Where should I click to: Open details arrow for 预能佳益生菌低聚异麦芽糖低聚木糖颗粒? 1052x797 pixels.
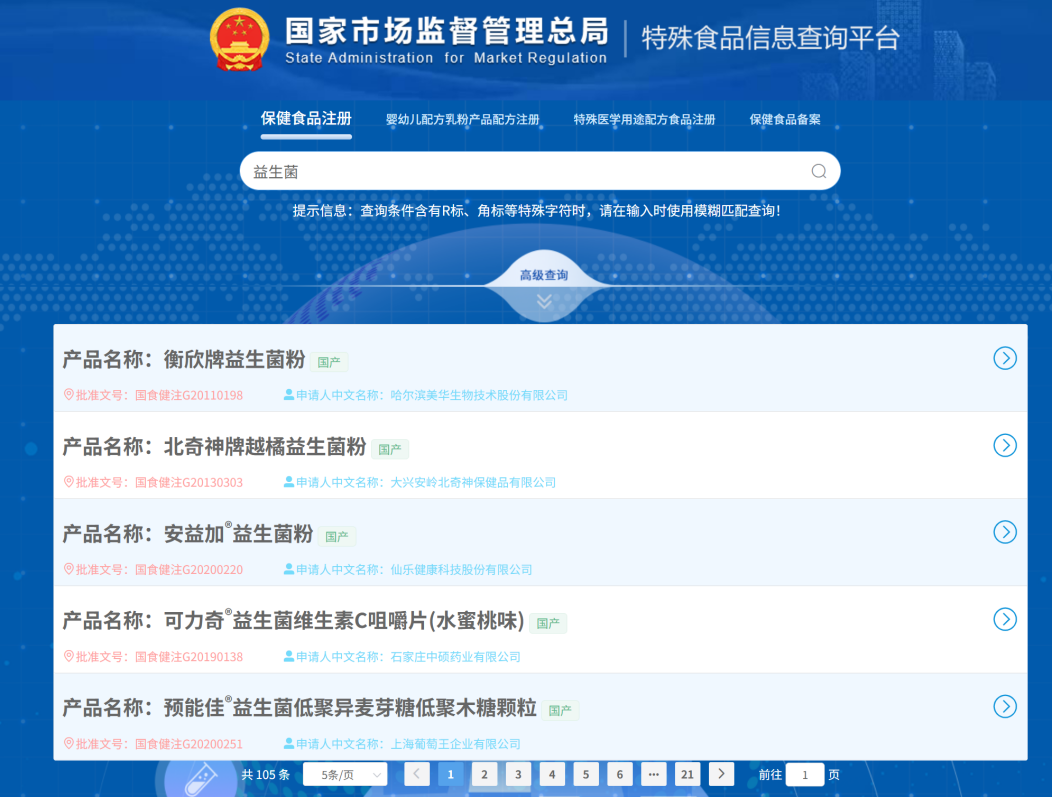tap(1004, 706)
